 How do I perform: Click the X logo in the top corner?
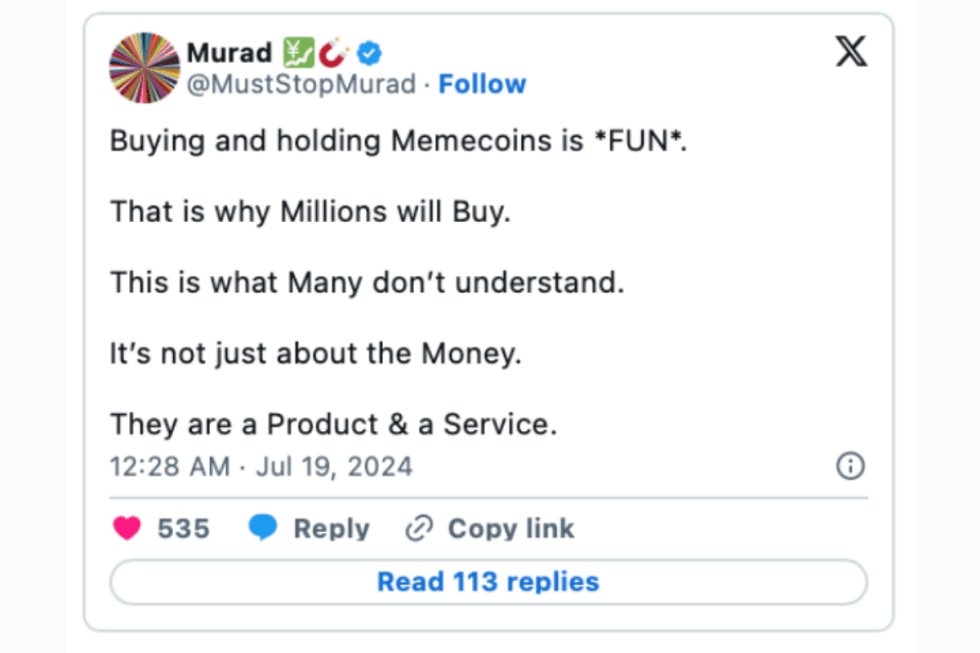click(850, 52)
